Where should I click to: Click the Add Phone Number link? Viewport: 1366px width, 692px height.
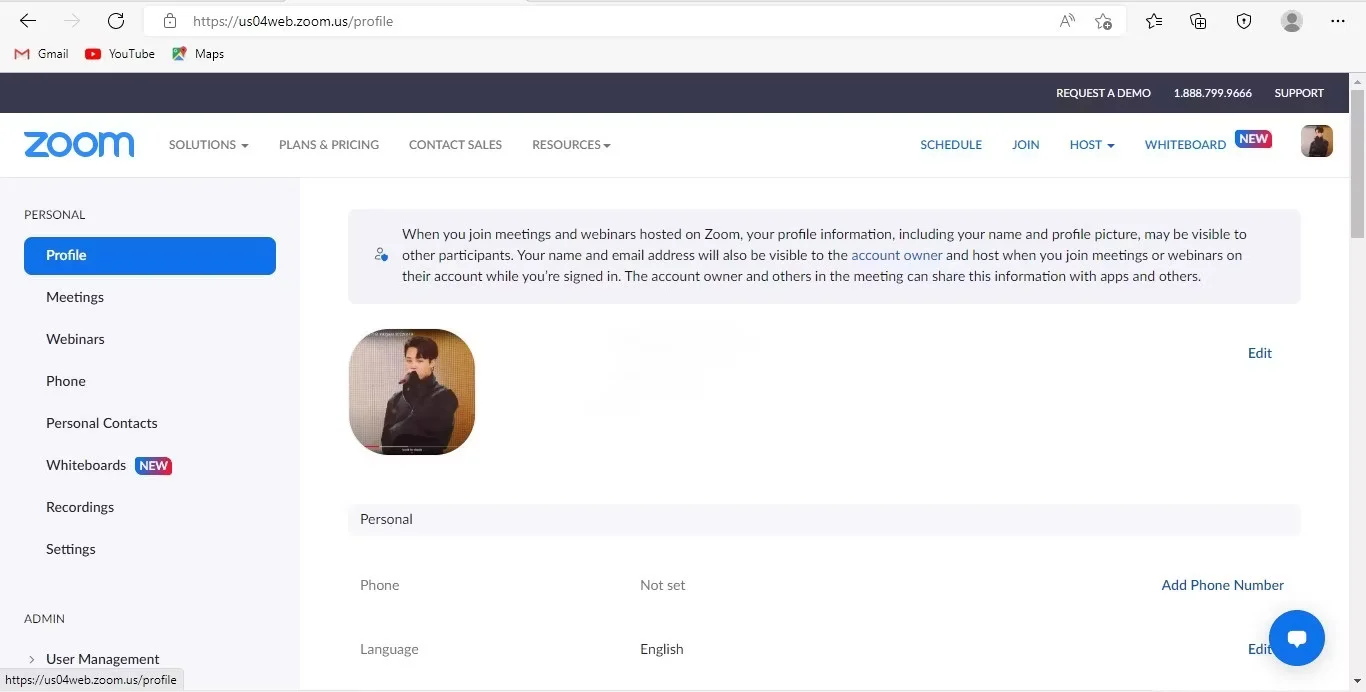(1222, 585)
